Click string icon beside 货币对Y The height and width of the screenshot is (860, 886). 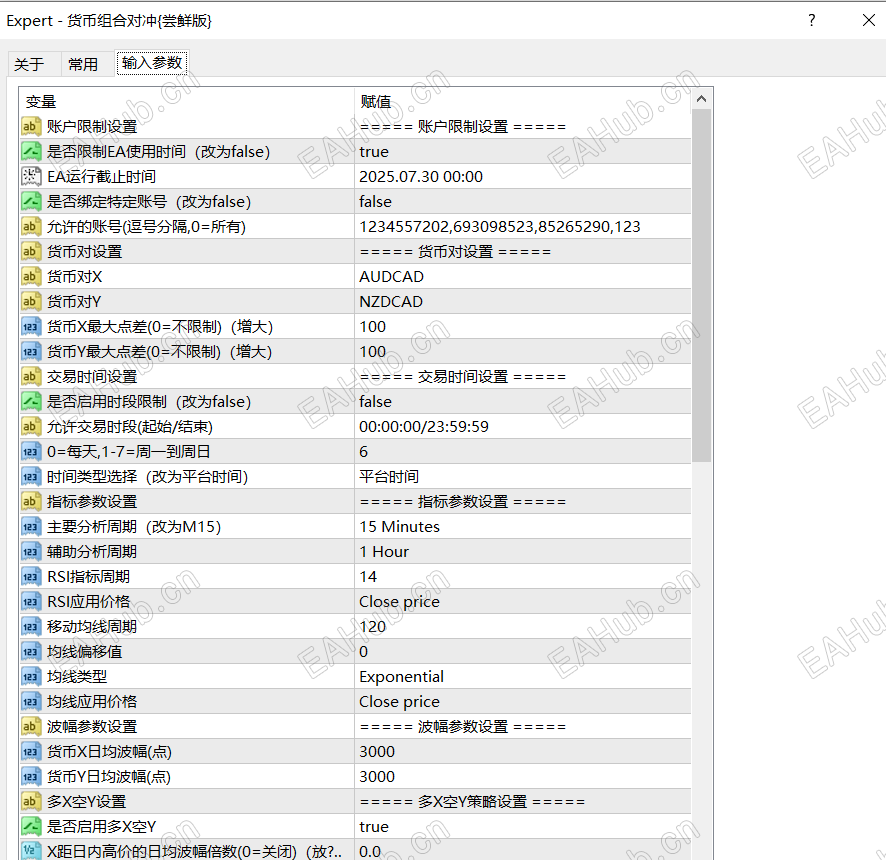(31, 301)
